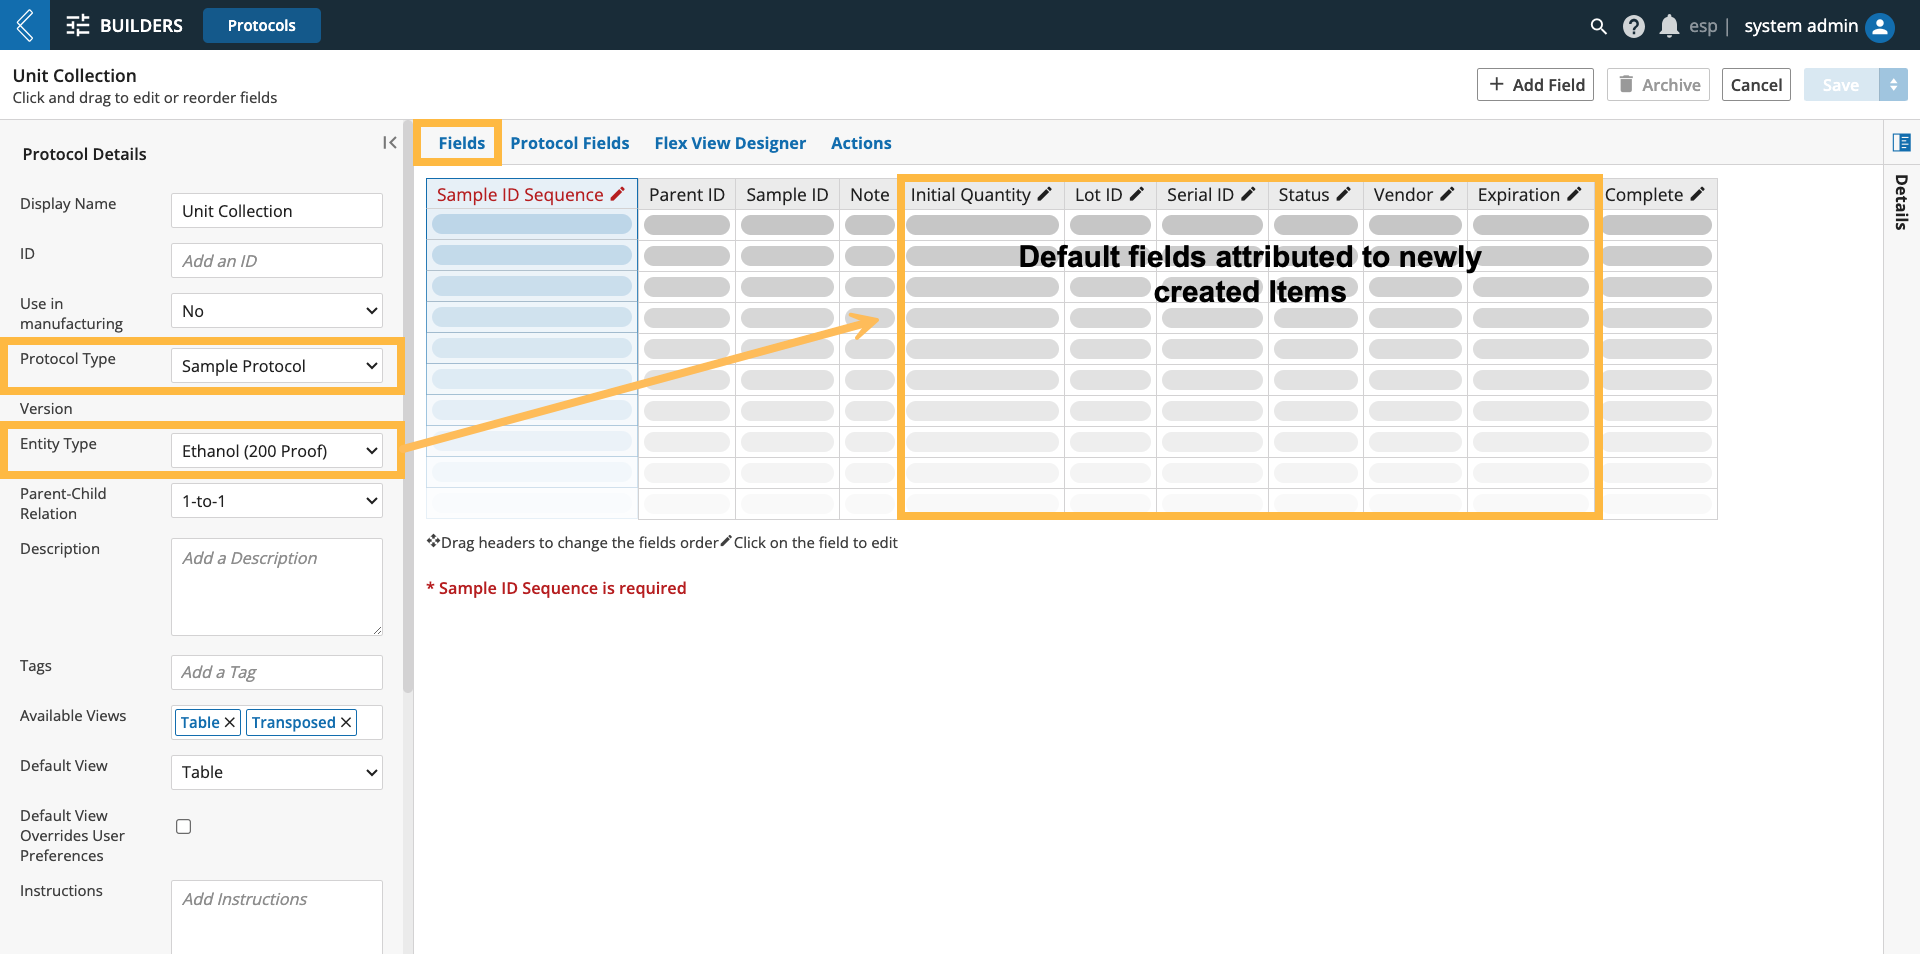Edit the Complete field pencil
Image resolution: width=1920 pixels, height=954 pixels.
[1697, 194]
